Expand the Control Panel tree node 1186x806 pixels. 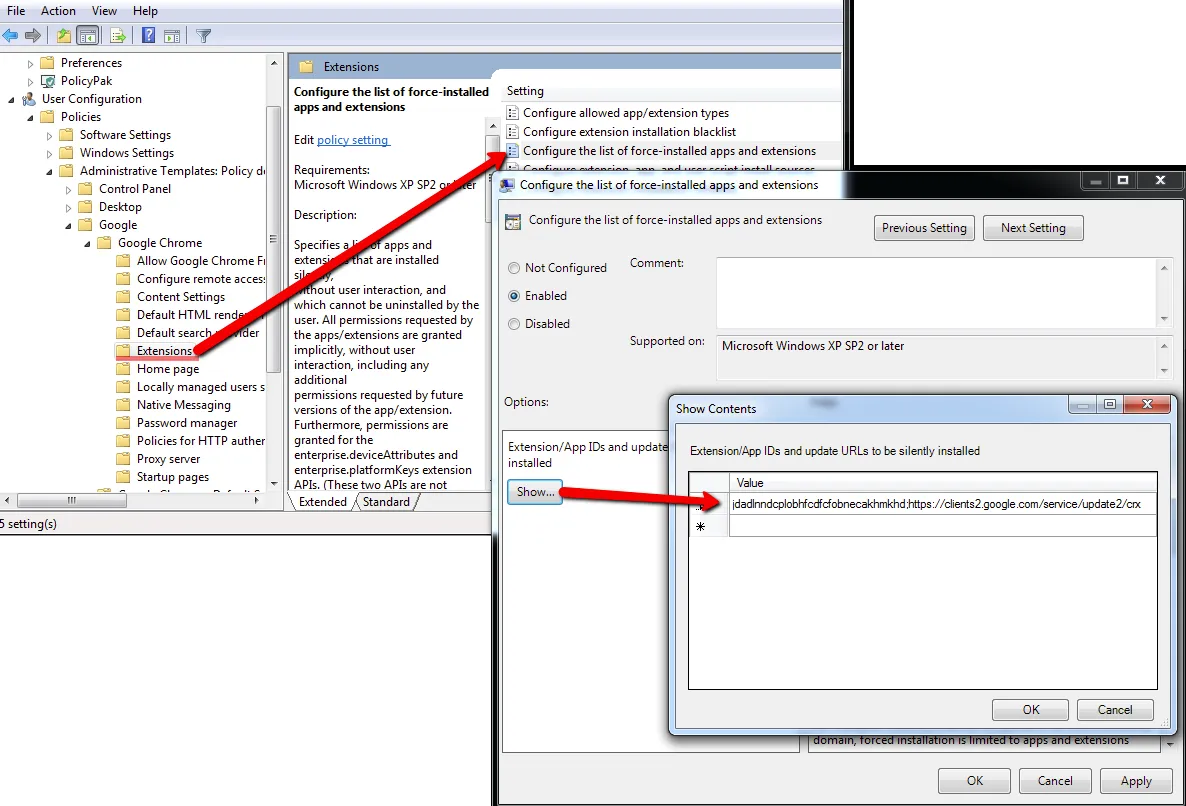tap(69, 189)
